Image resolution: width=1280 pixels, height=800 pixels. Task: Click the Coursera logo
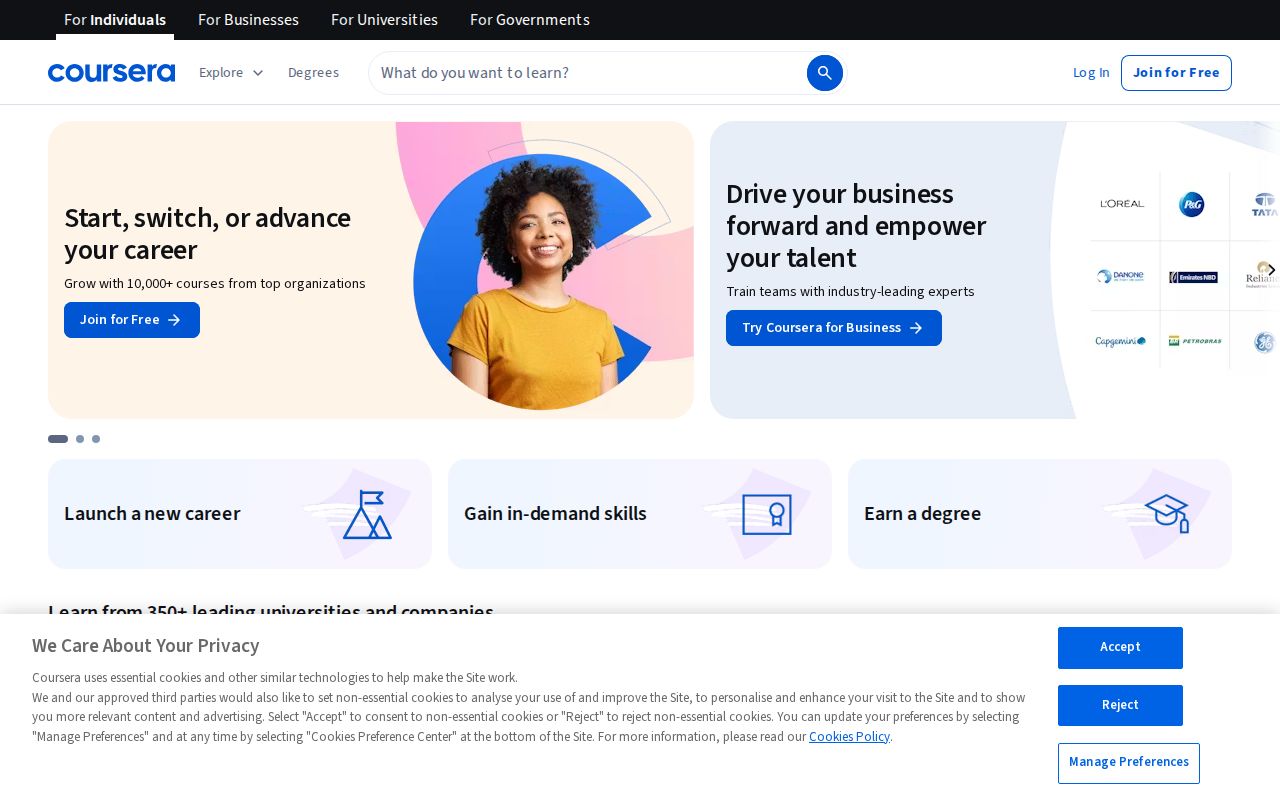111,72
